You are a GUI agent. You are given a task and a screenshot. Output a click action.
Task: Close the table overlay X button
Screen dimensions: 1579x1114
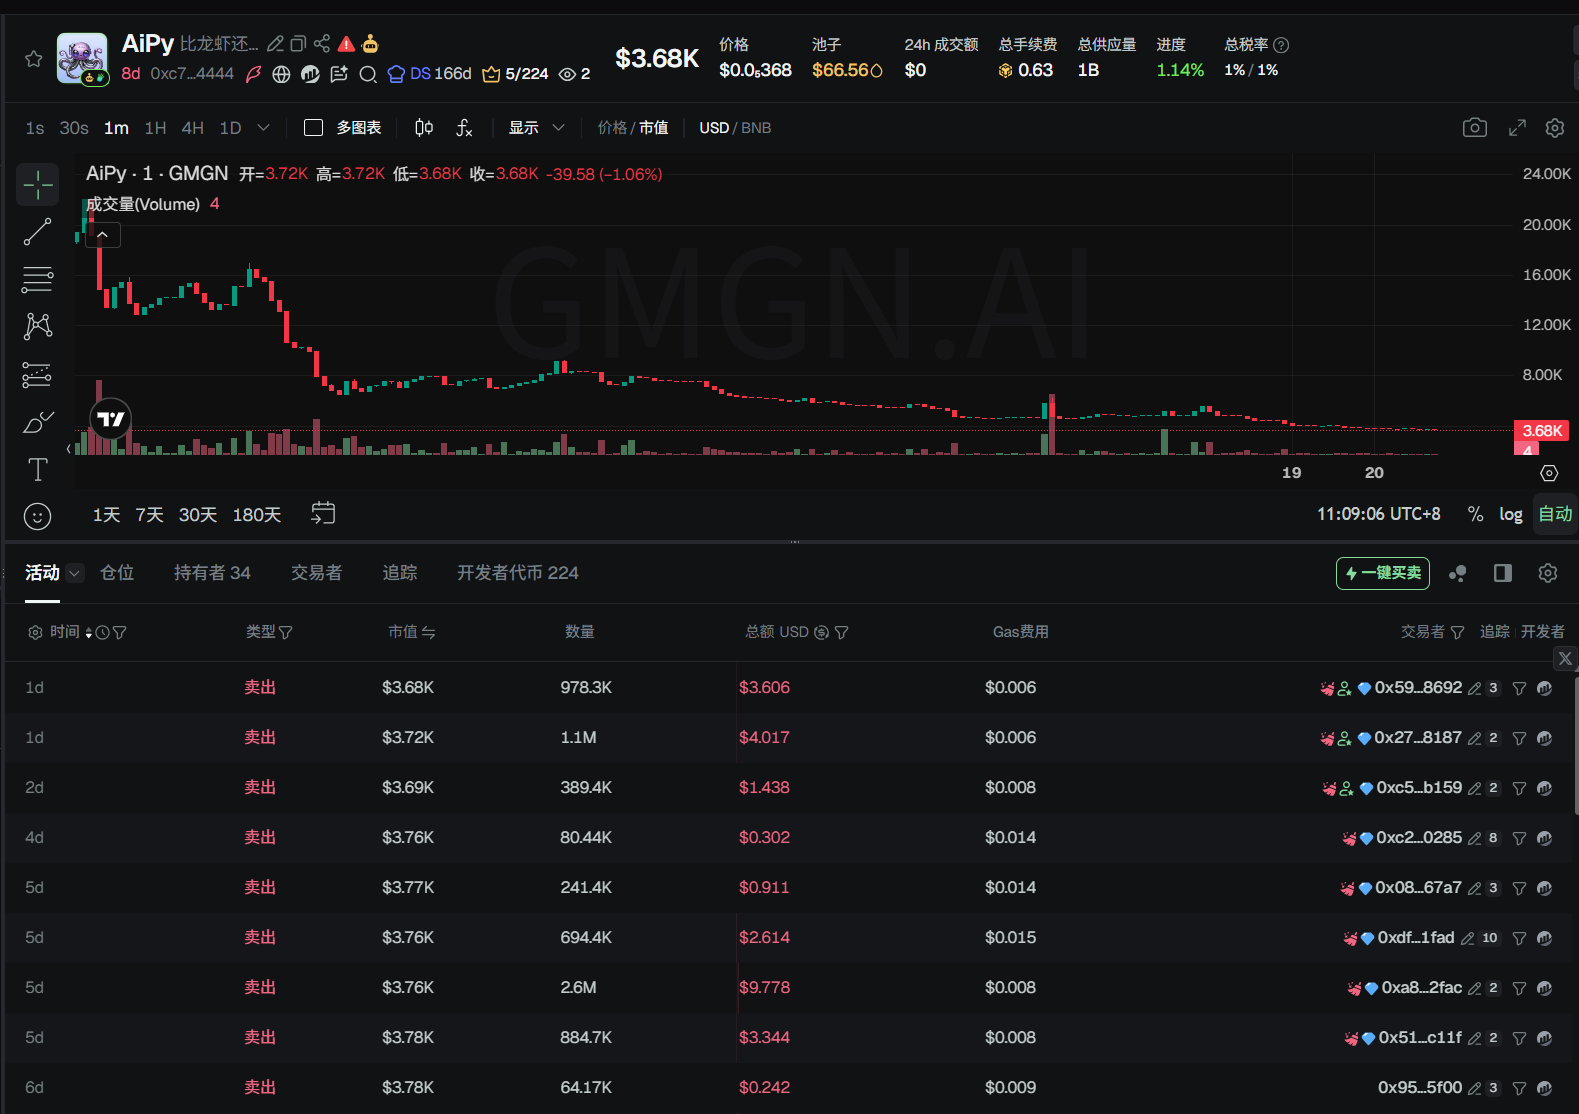pos(1566,658)
